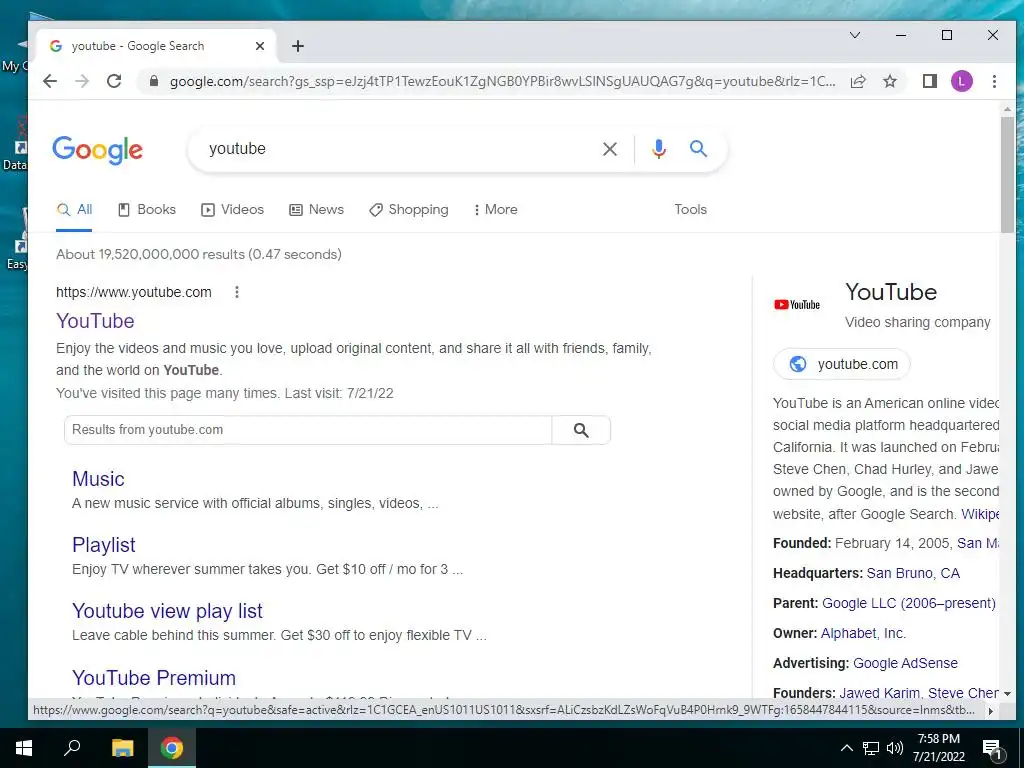Expand the More search filters menu
Viewport: 1024px width, 768px height.
[x=496, y=210]
